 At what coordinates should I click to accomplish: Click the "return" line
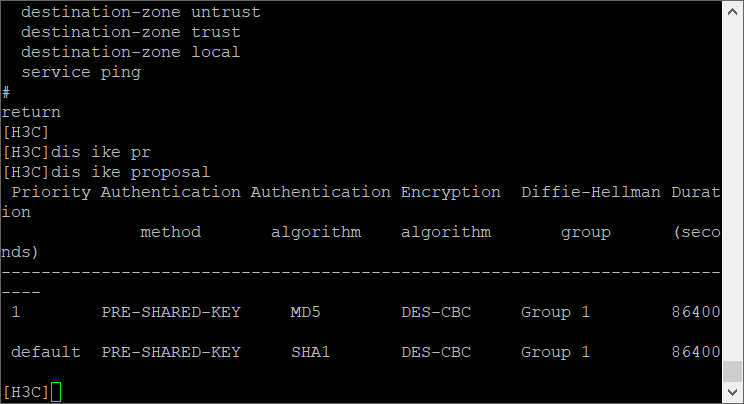[31, 112]
